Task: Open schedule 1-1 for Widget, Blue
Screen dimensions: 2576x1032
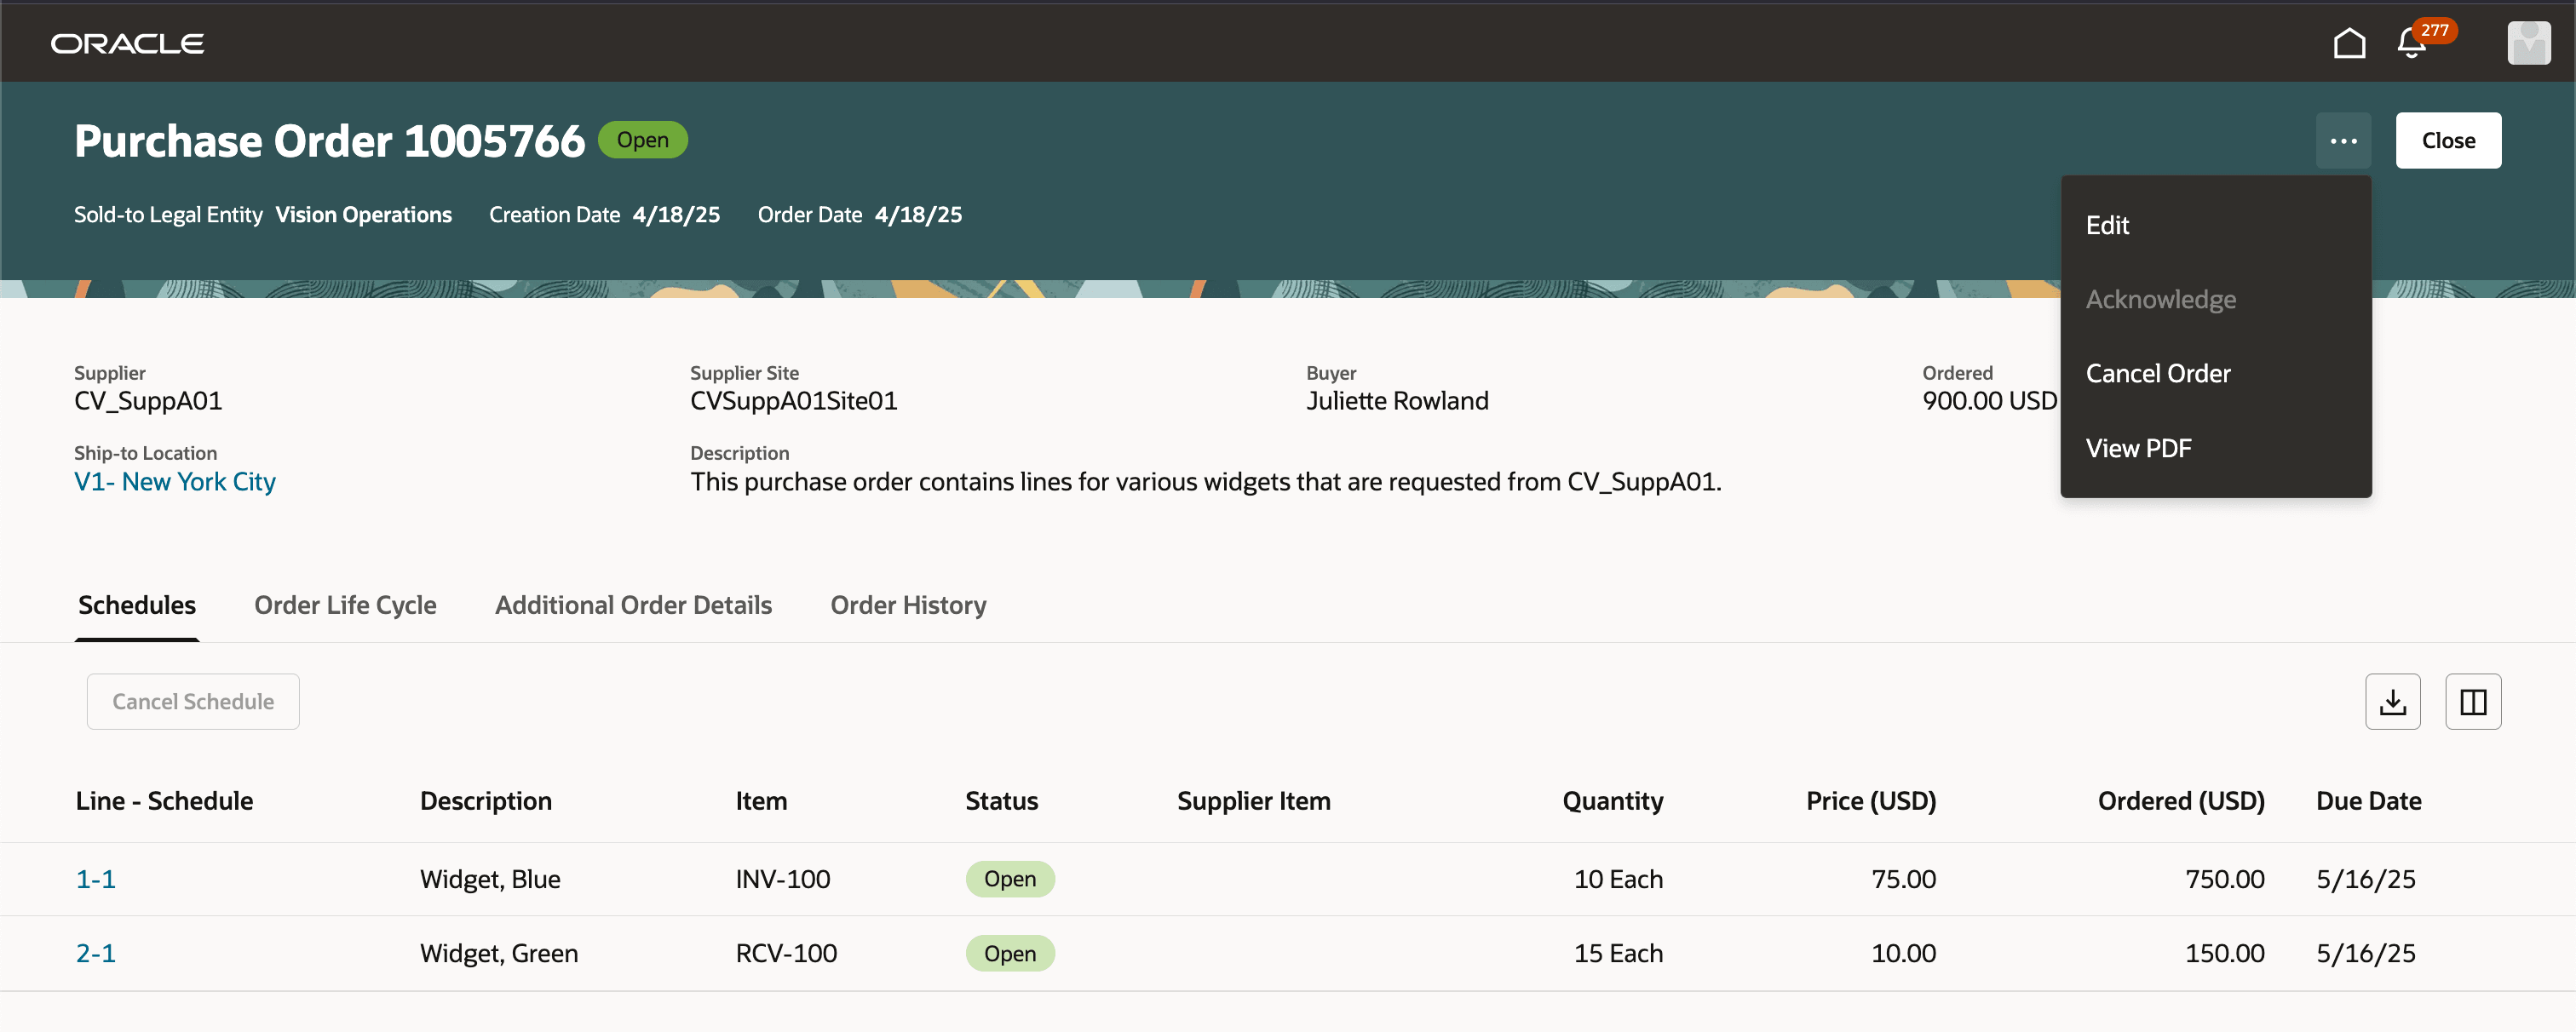Action: pyautogui.click(x=95, y=878)
